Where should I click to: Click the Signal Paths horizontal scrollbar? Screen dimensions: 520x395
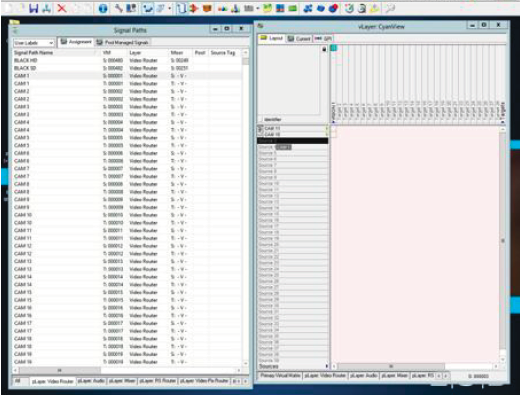coord(127,370)
